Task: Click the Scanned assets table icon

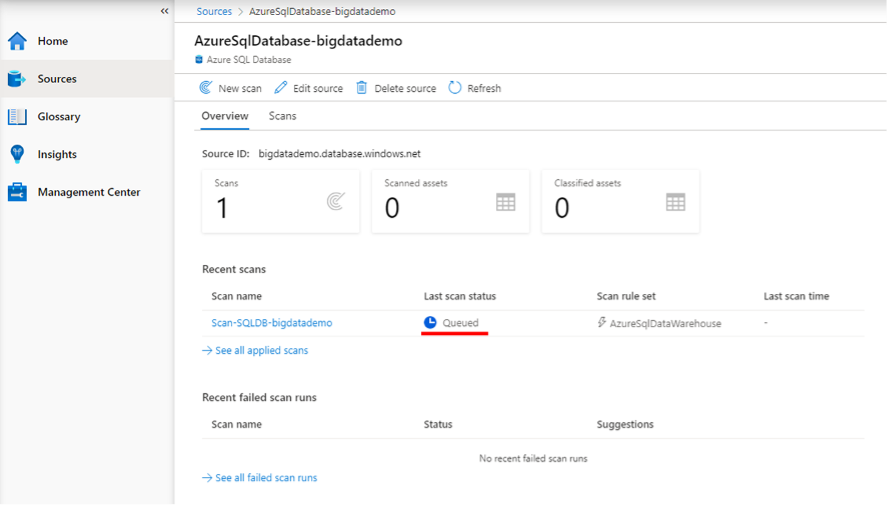Action: click(506, 202)
